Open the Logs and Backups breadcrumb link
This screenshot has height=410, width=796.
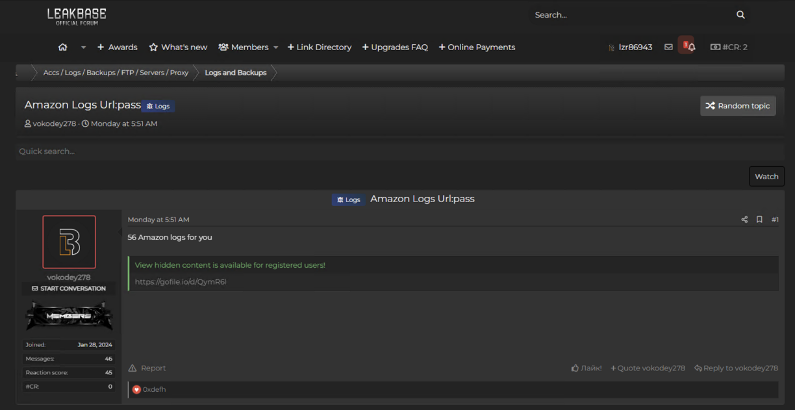click(235, 73)
